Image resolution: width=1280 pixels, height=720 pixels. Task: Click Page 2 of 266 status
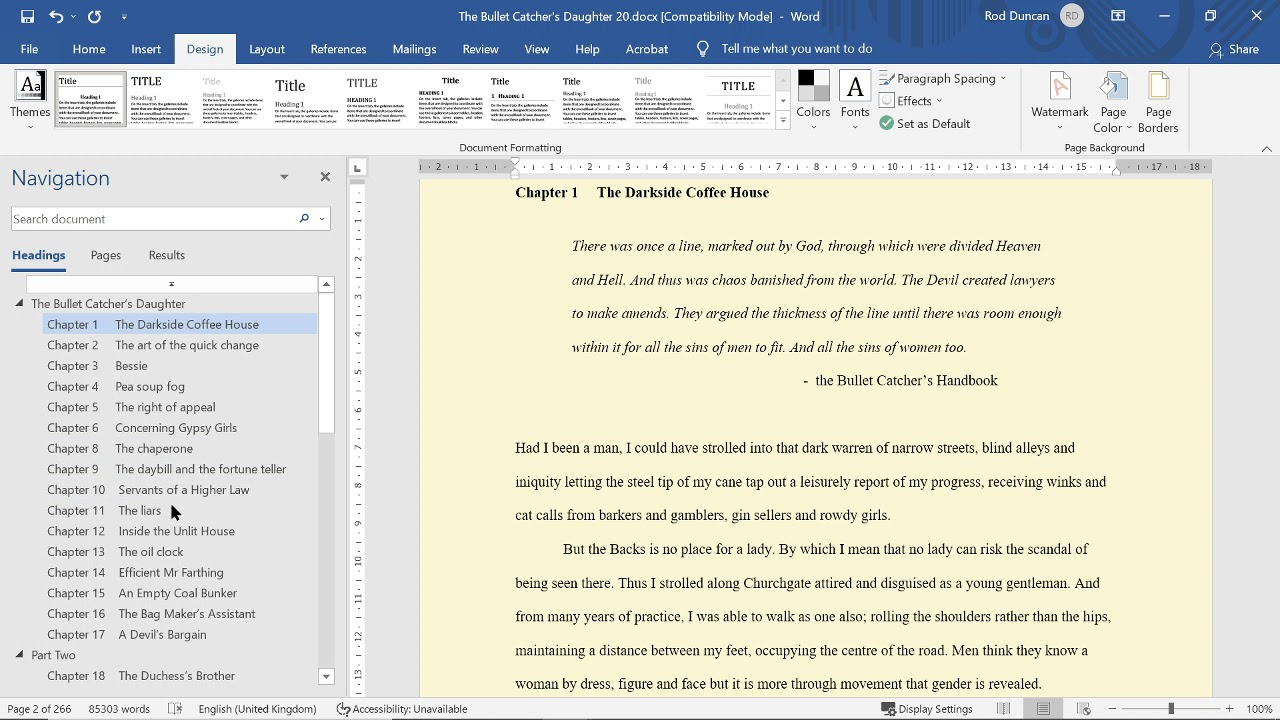pos(39,709)
